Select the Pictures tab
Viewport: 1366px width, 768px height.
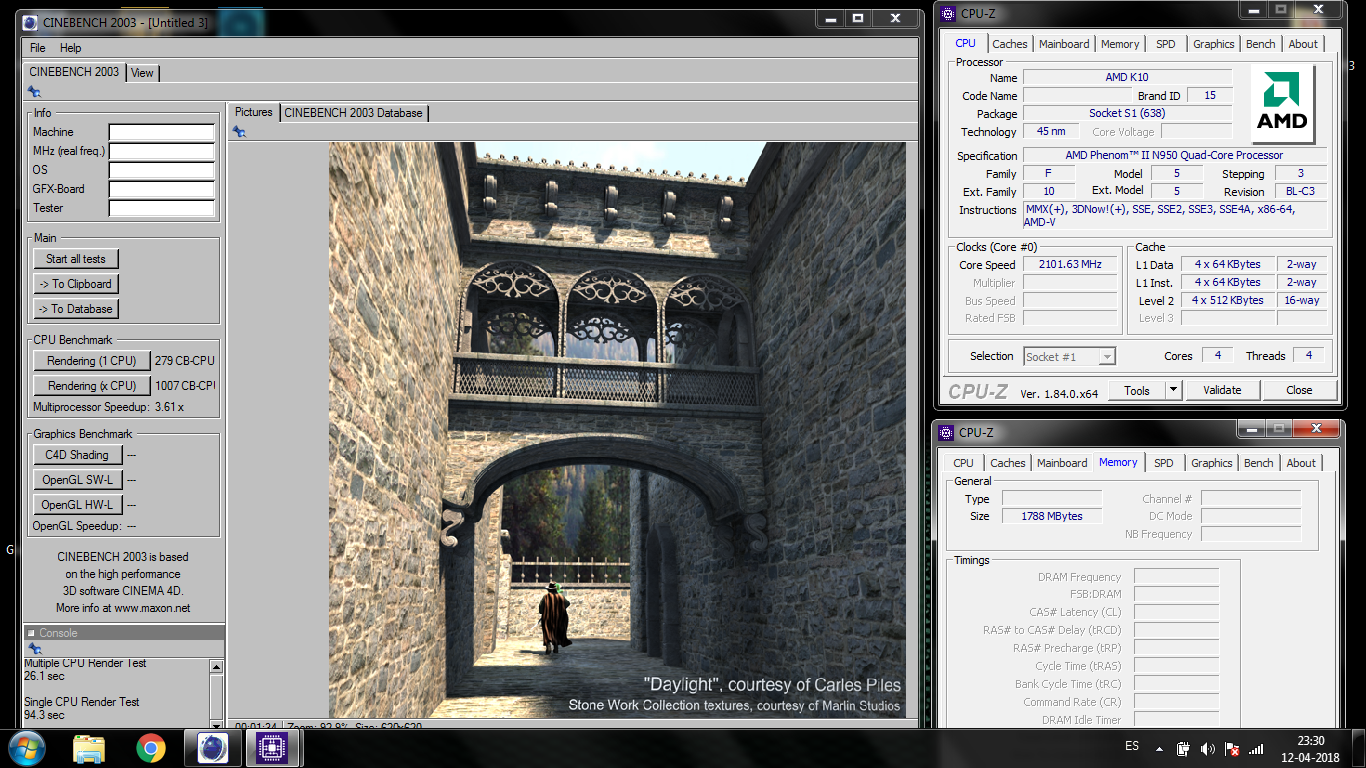click(x=253, y=112)
